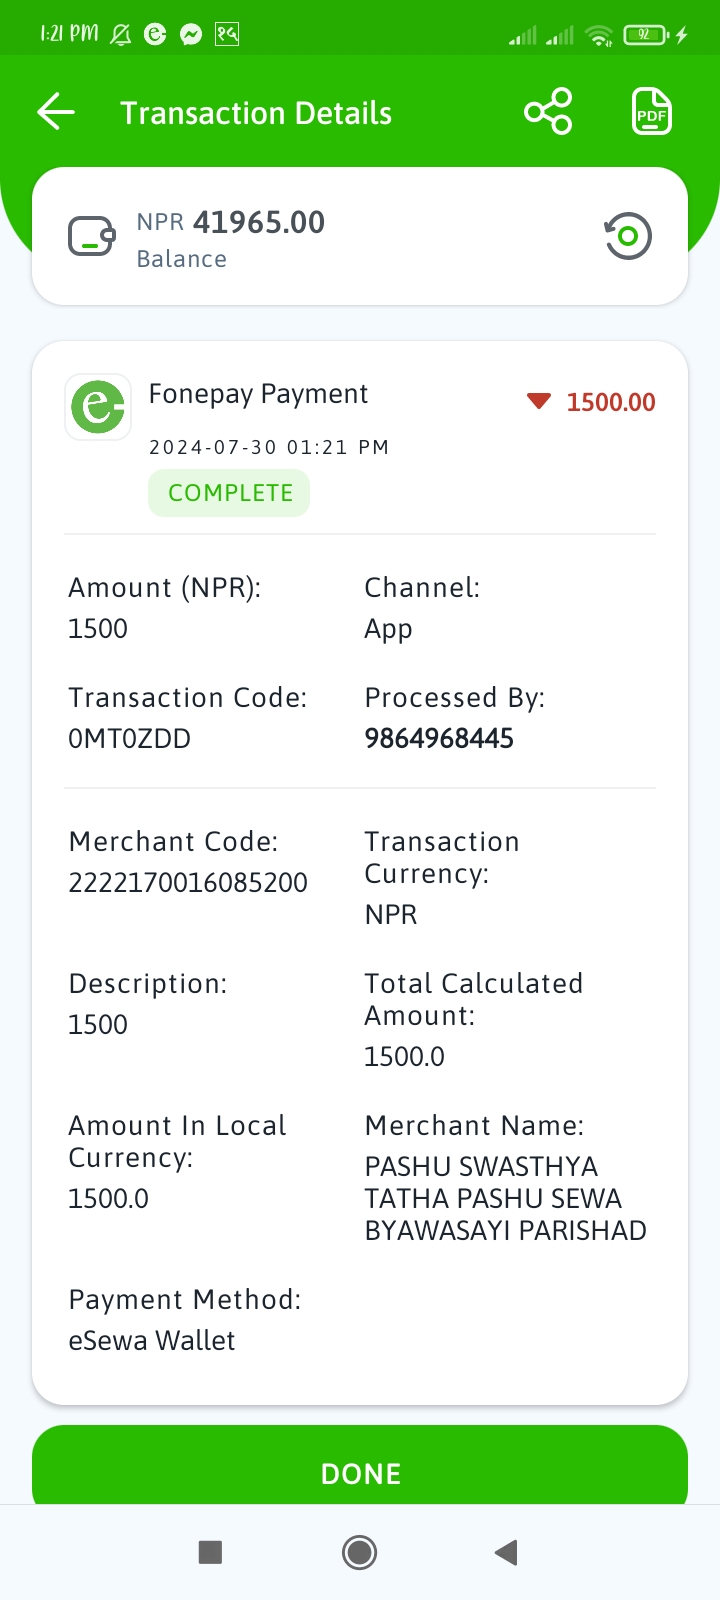The image size is (720, 1600).
Task: Tap the Transaction Code 0MT0ZDD
Action: pos(129,739)
